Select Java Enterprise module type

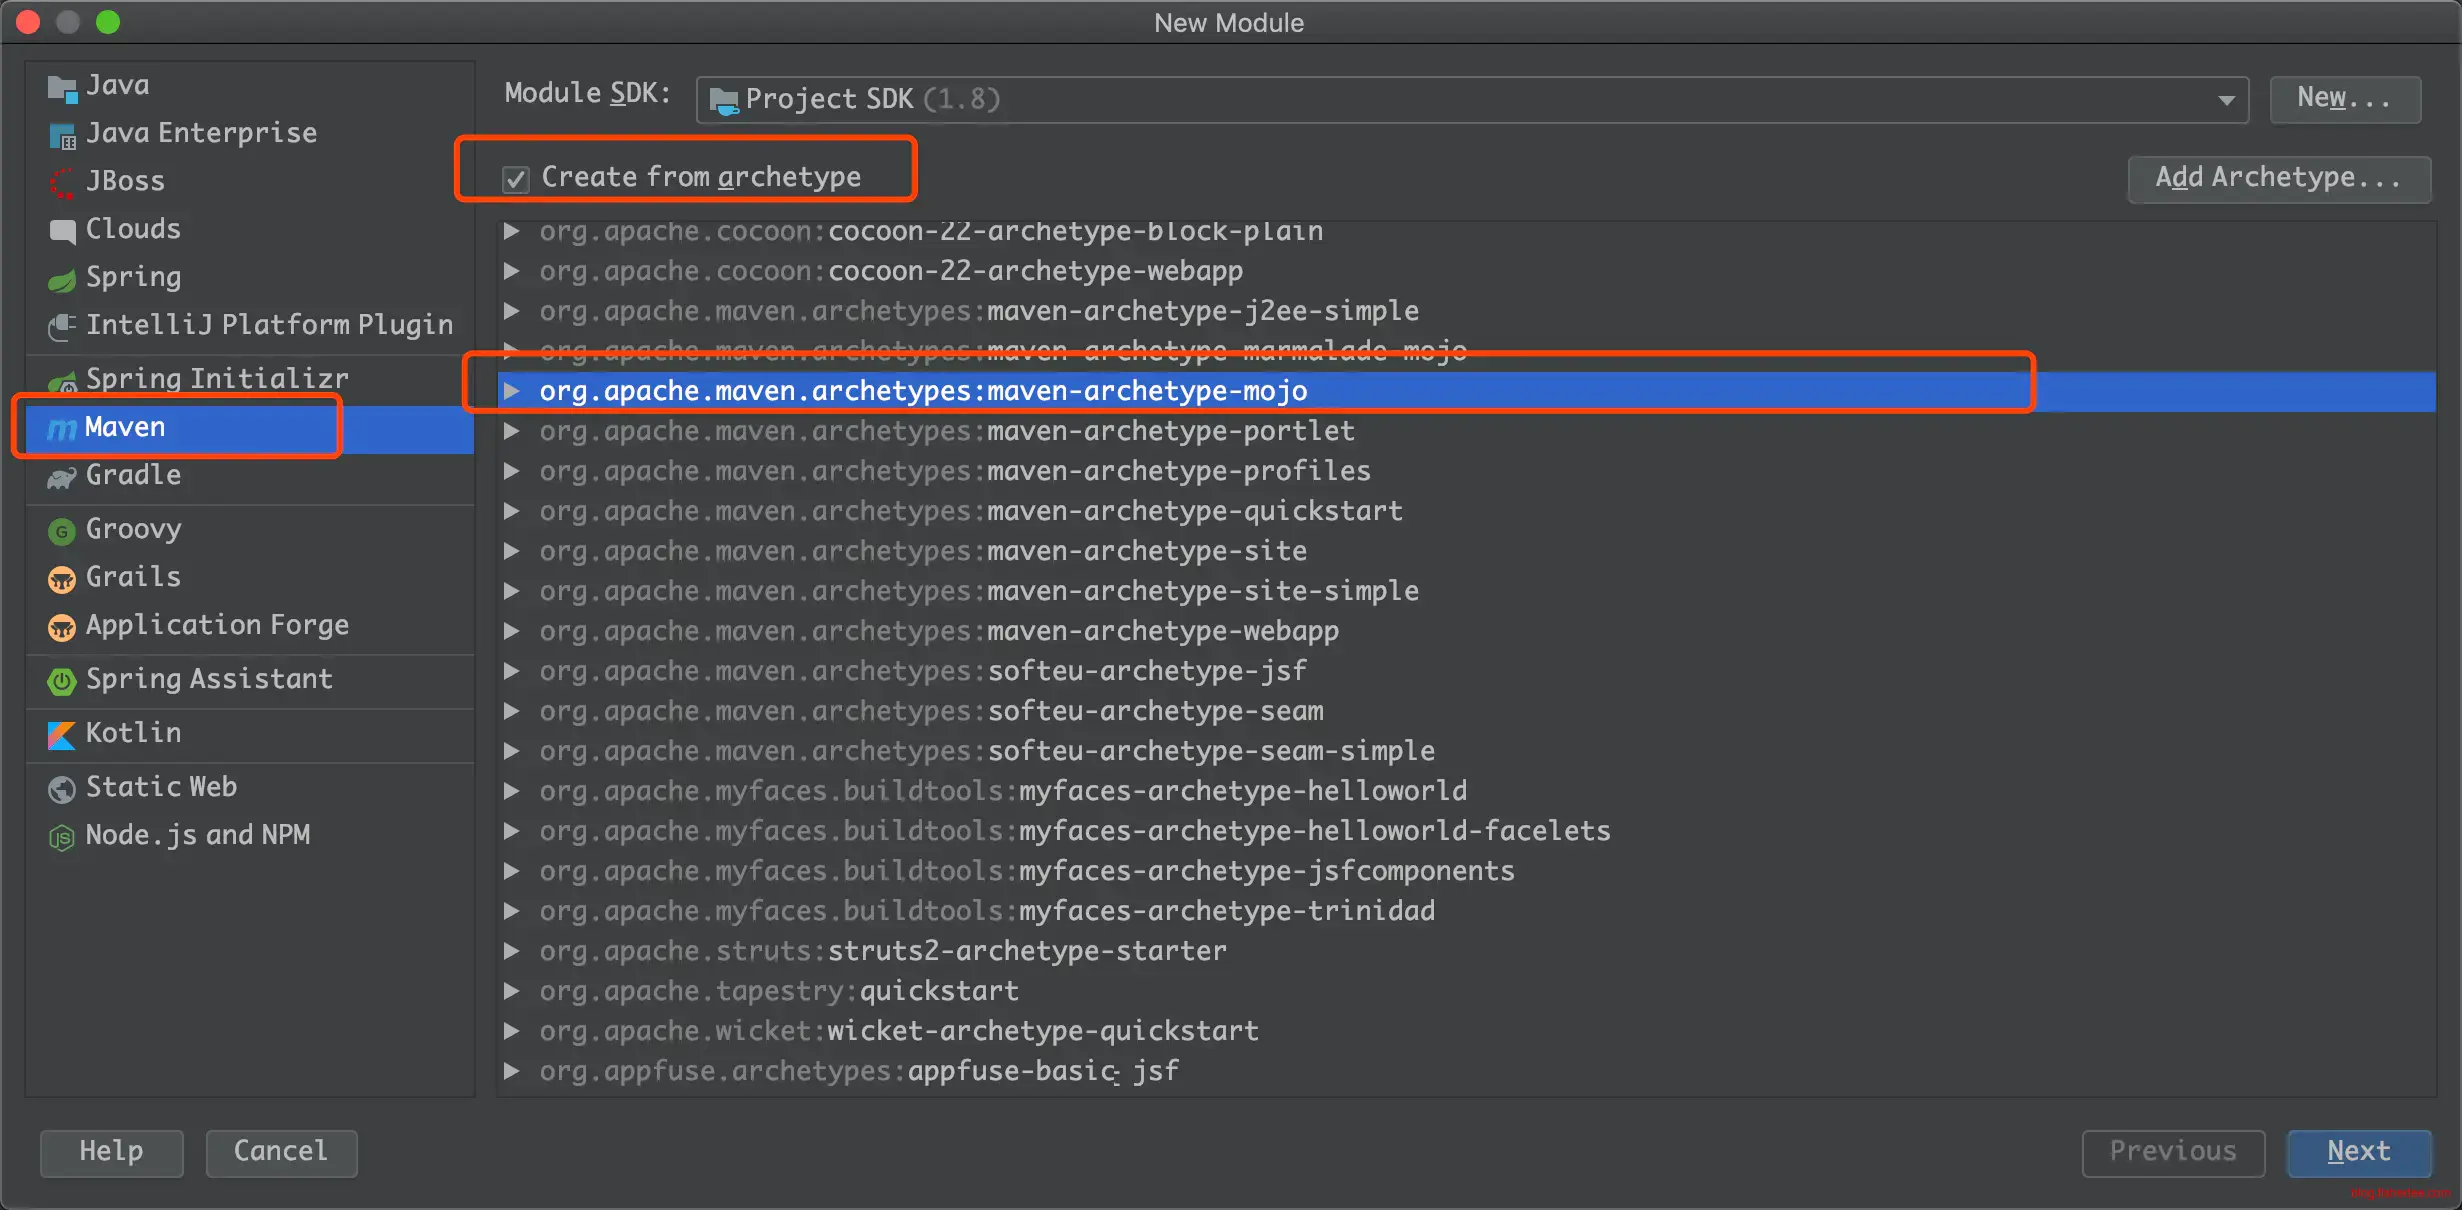[x=200, y=133]
